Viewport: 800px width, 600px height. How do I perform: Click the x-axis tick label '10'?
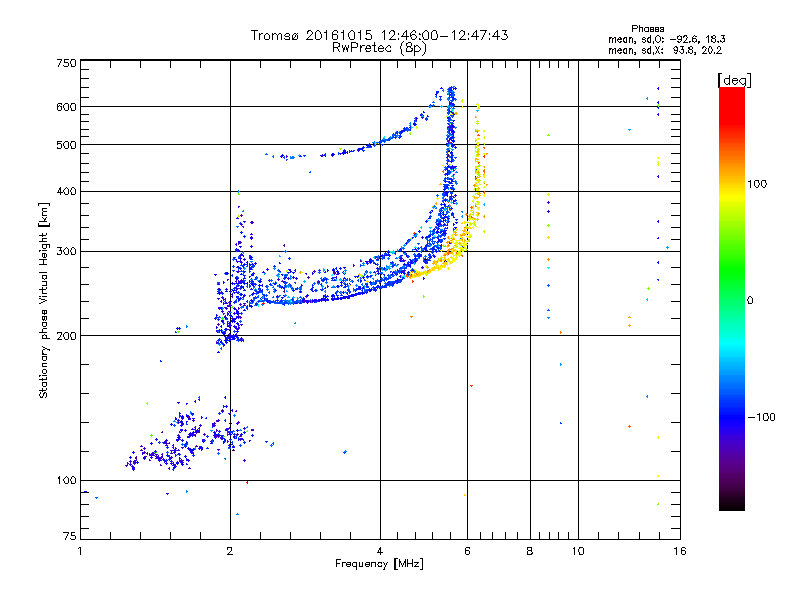pyautogui.click(x=578, y=551)
